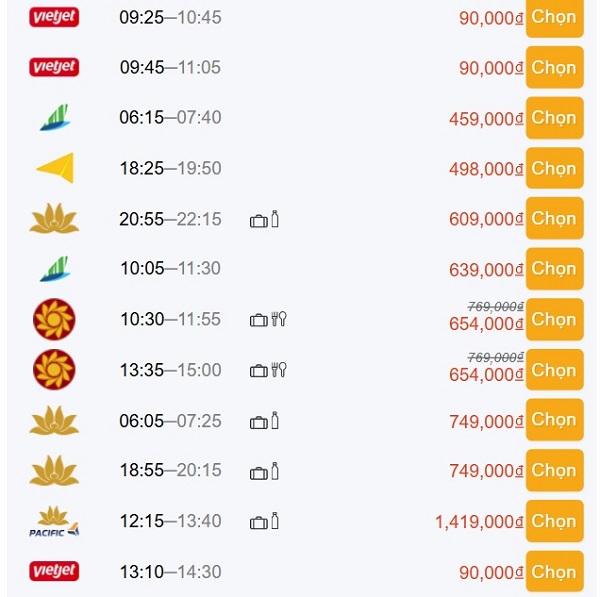Click water bottle icon on 12:15 flight
The image size is (600, 597).
274,521
